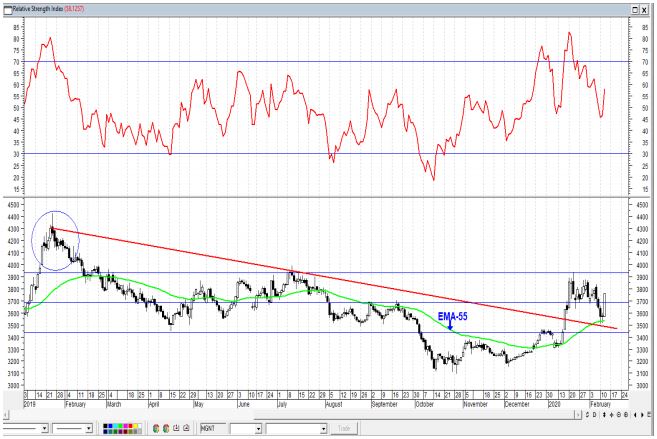Pick the blue color swatch in the top row
657x439 pixels.
pos(110,426)
